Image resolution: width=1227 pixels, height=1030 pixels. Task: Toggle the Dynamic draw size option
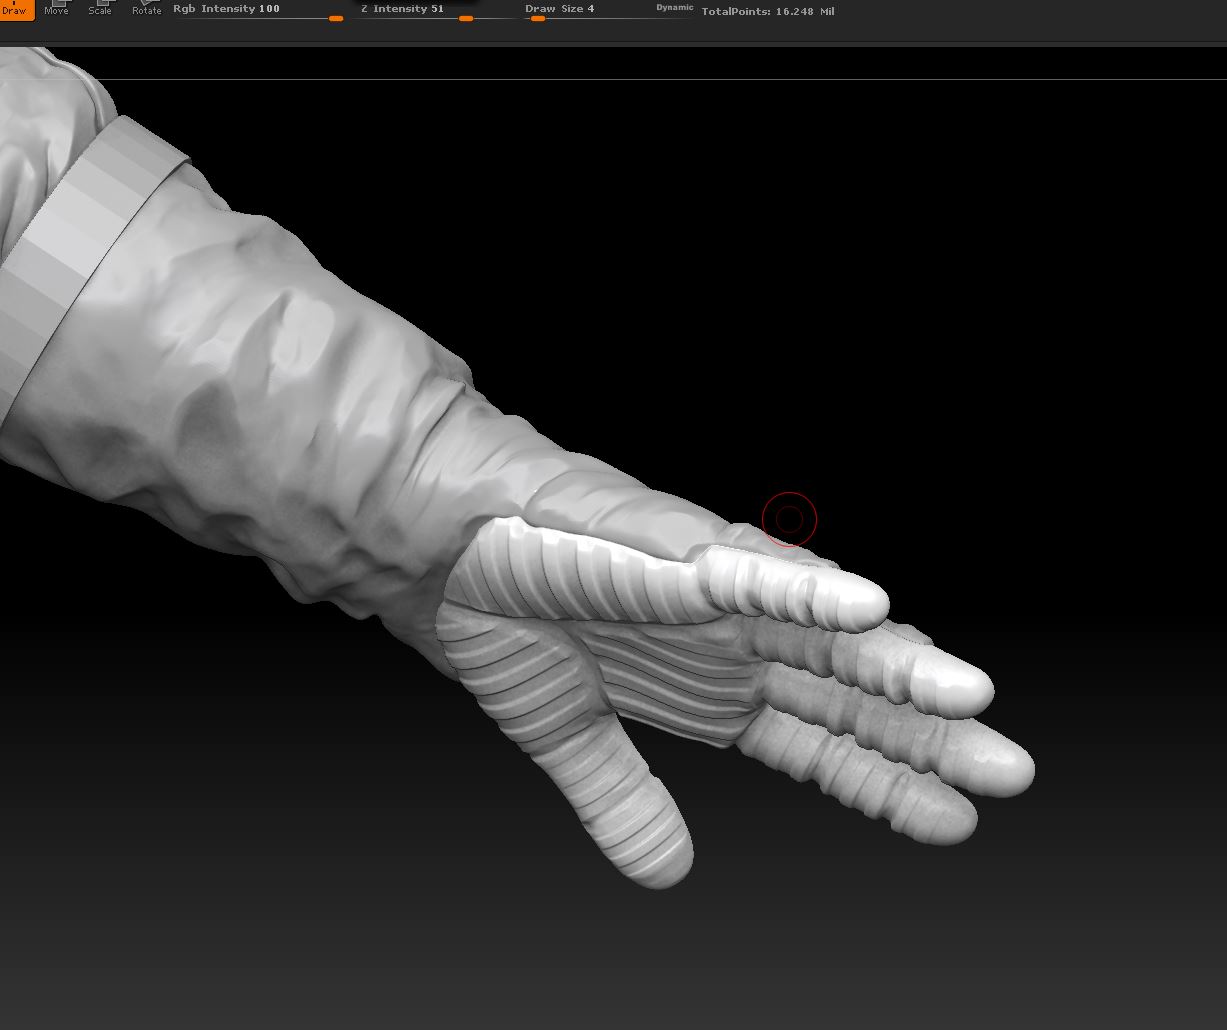click(x=674, y=8)
